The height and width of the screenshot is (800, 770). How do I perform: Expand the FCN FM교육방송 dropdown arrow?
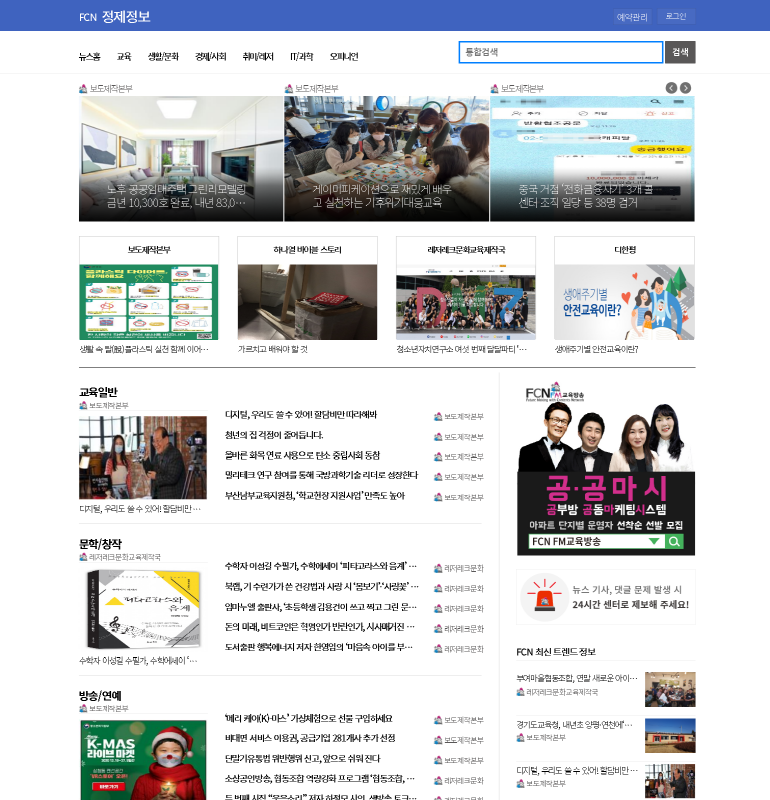[654, 542]
